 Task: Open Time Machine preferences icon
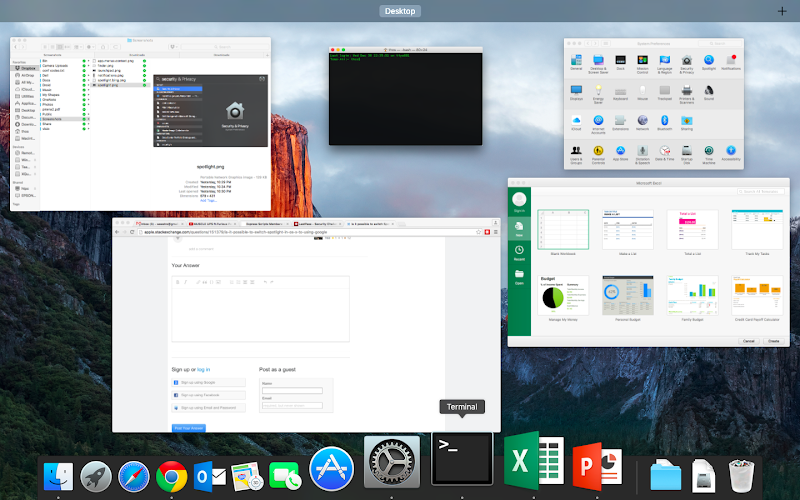[709, 155]
